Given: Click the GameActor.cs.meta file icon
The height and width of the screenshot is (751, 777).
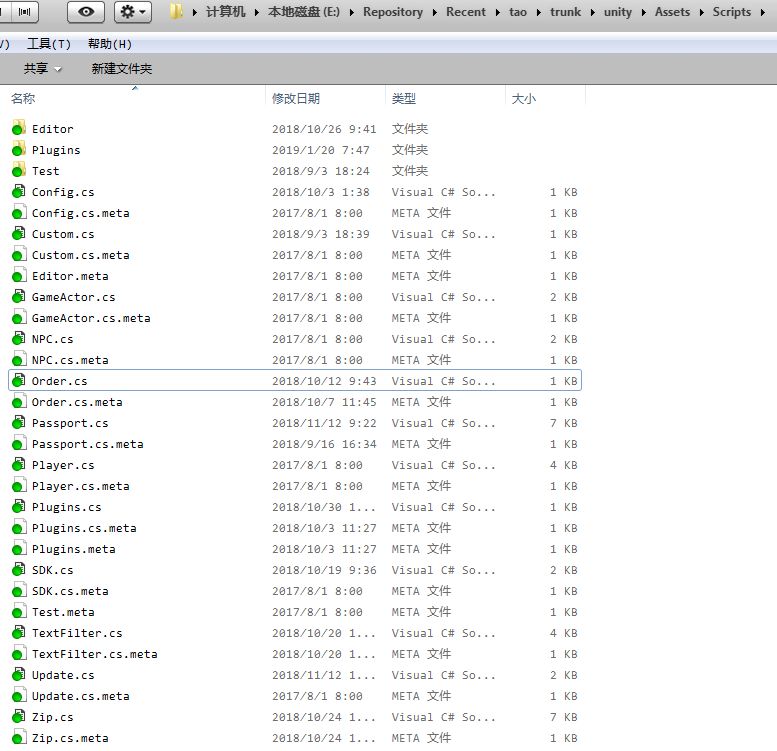Looking at the screenshot, I should pyautogui.click(x=18, y=317).
